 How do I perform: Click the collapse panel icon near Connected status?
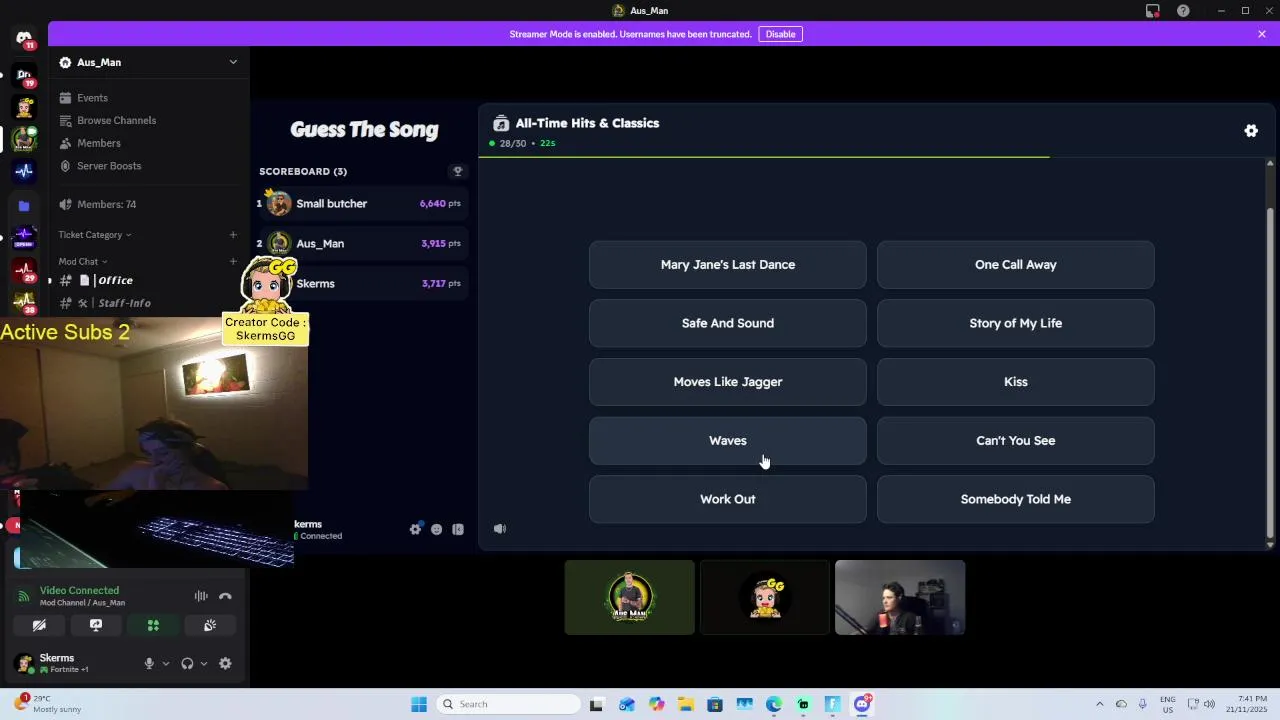[x=458, y=529]
